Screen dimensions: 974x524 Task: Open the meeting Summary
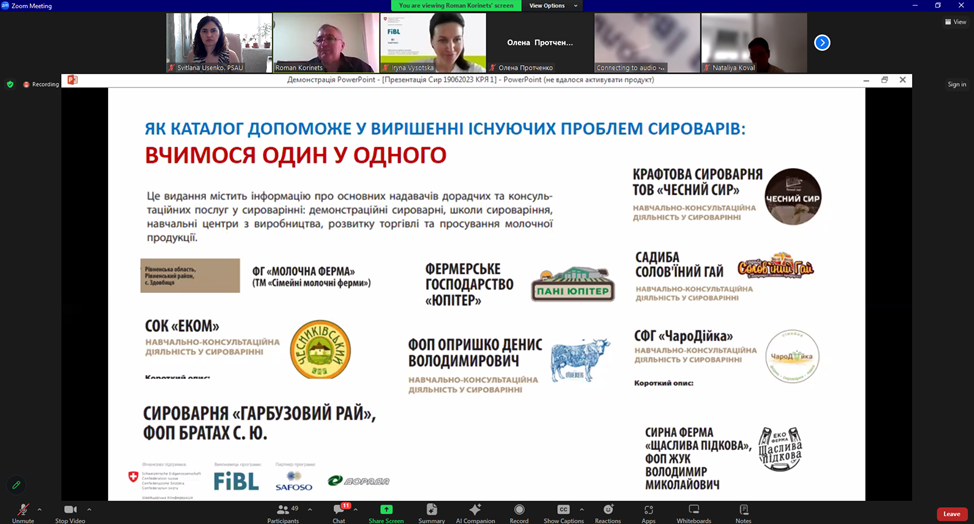click(x=432, y=513)
